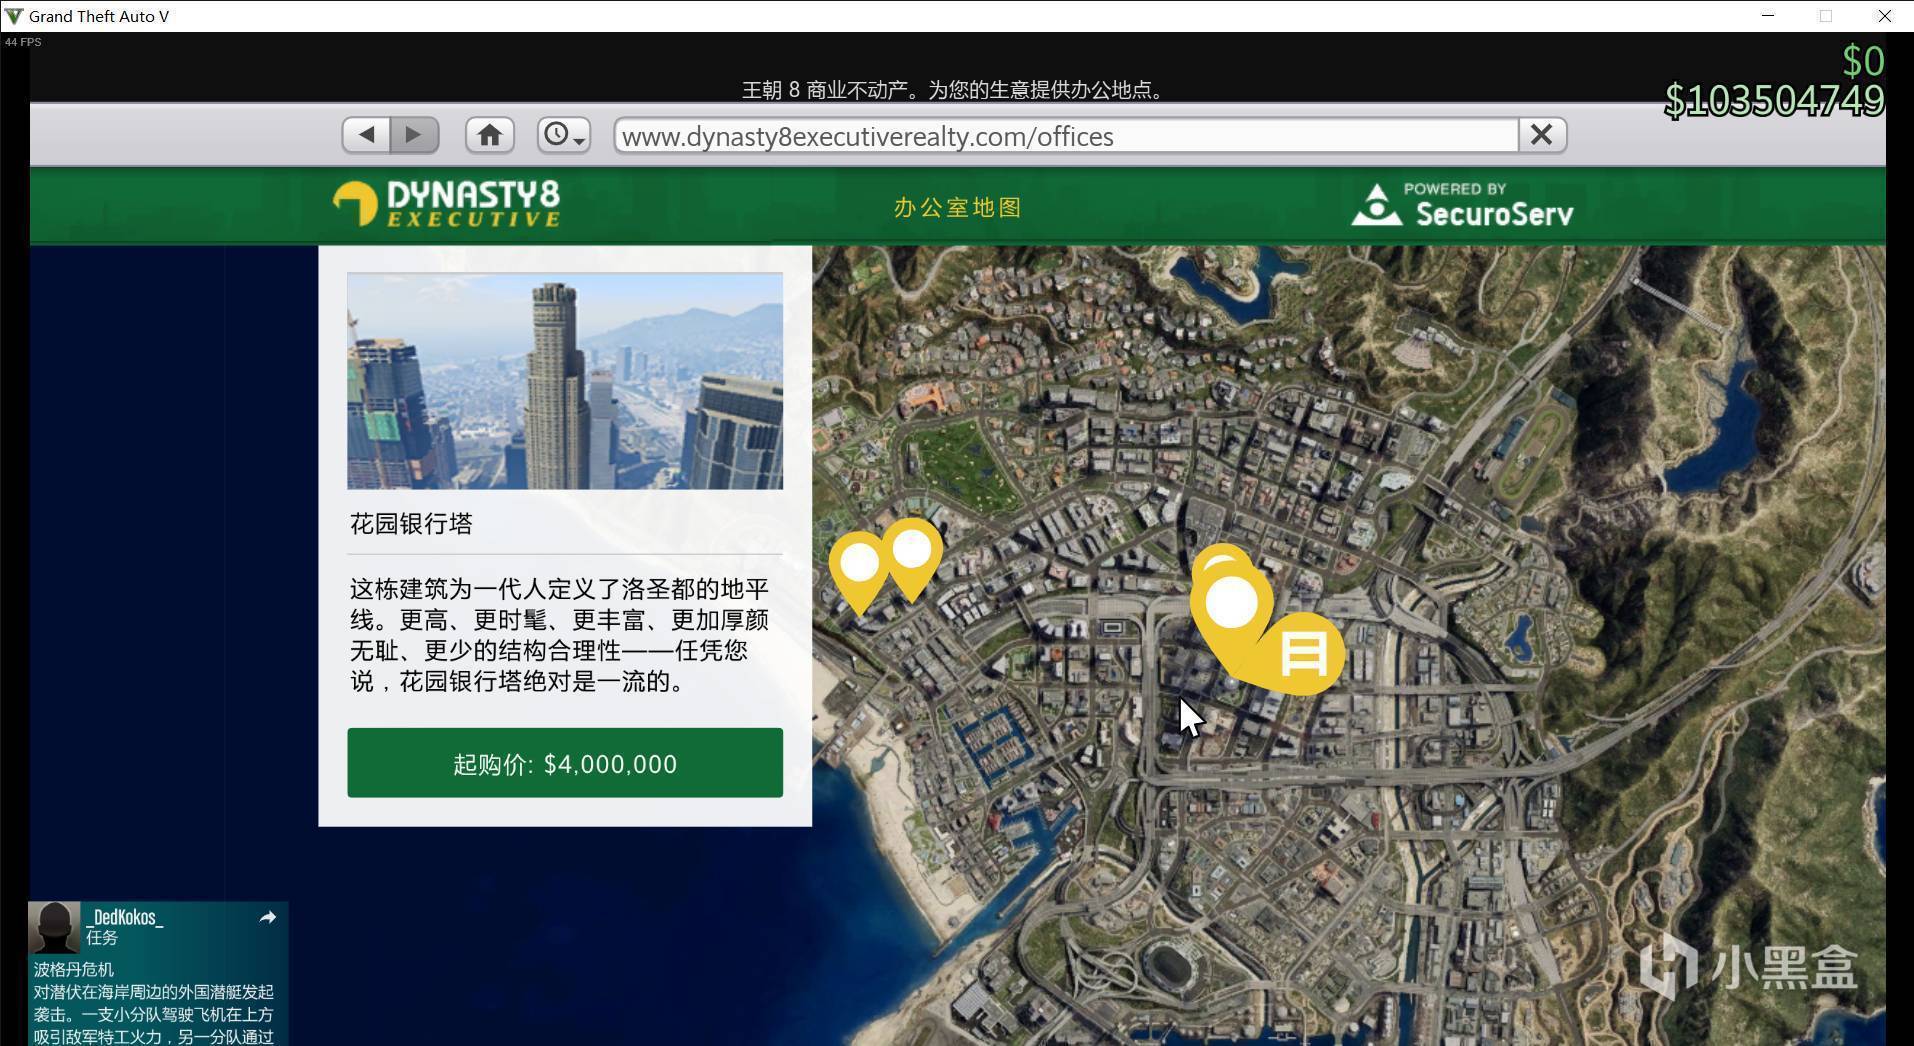Close the in-game browser with the X

(1541, 135)
